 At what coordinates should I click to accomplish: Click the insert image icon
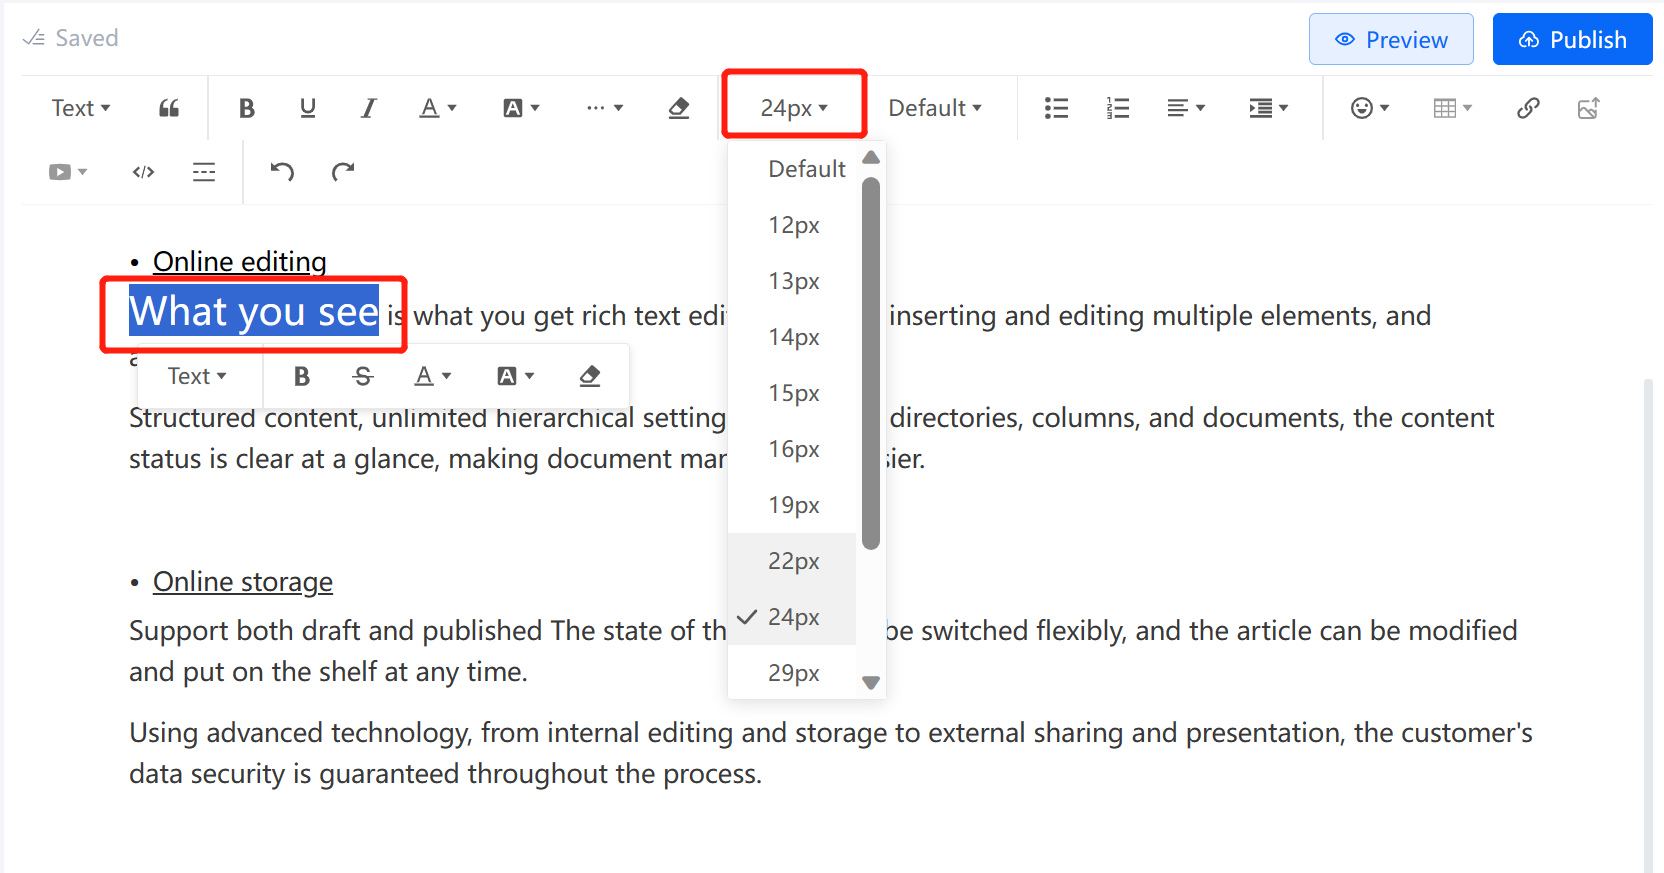coord(1589,108)
